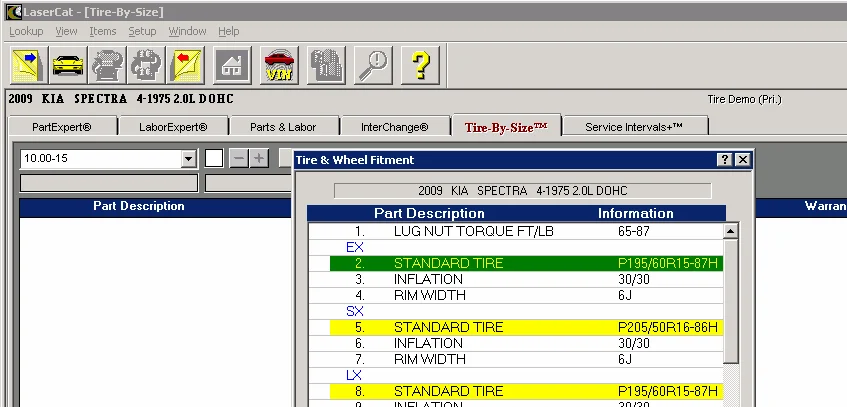Viewport: 847px width, 407px height.
Task: Select the Tire-By-Size tab
Action: point(506,126)
